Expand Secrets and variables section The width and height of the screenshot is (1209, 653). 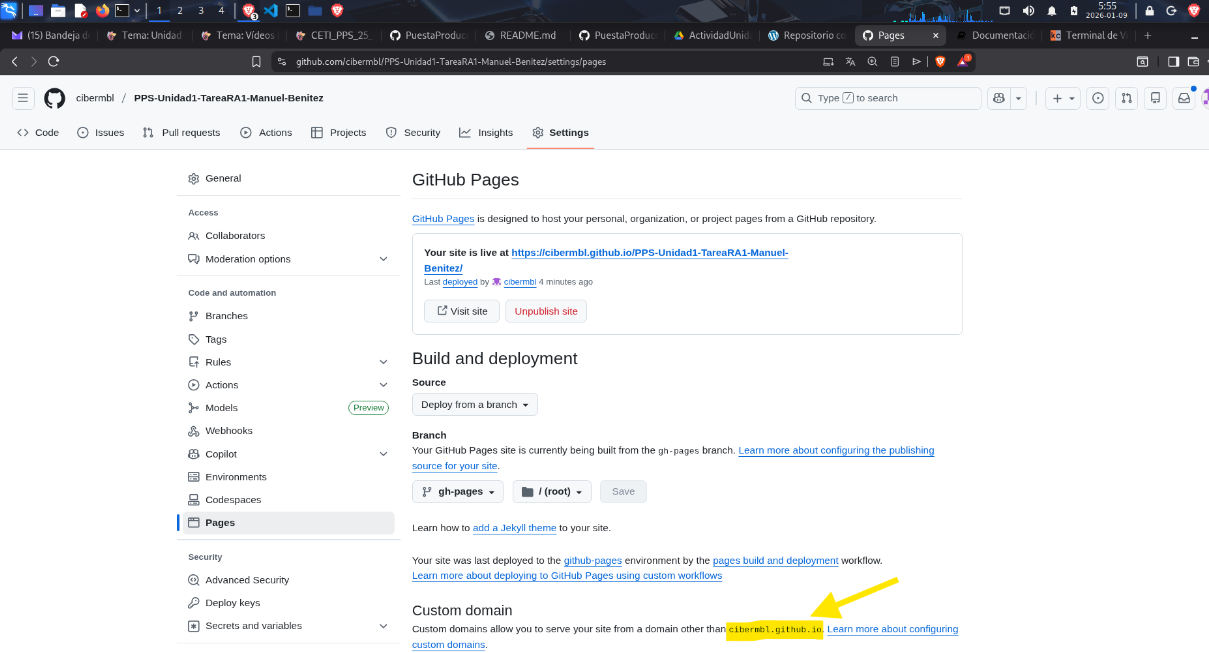(x=288, y=626)
